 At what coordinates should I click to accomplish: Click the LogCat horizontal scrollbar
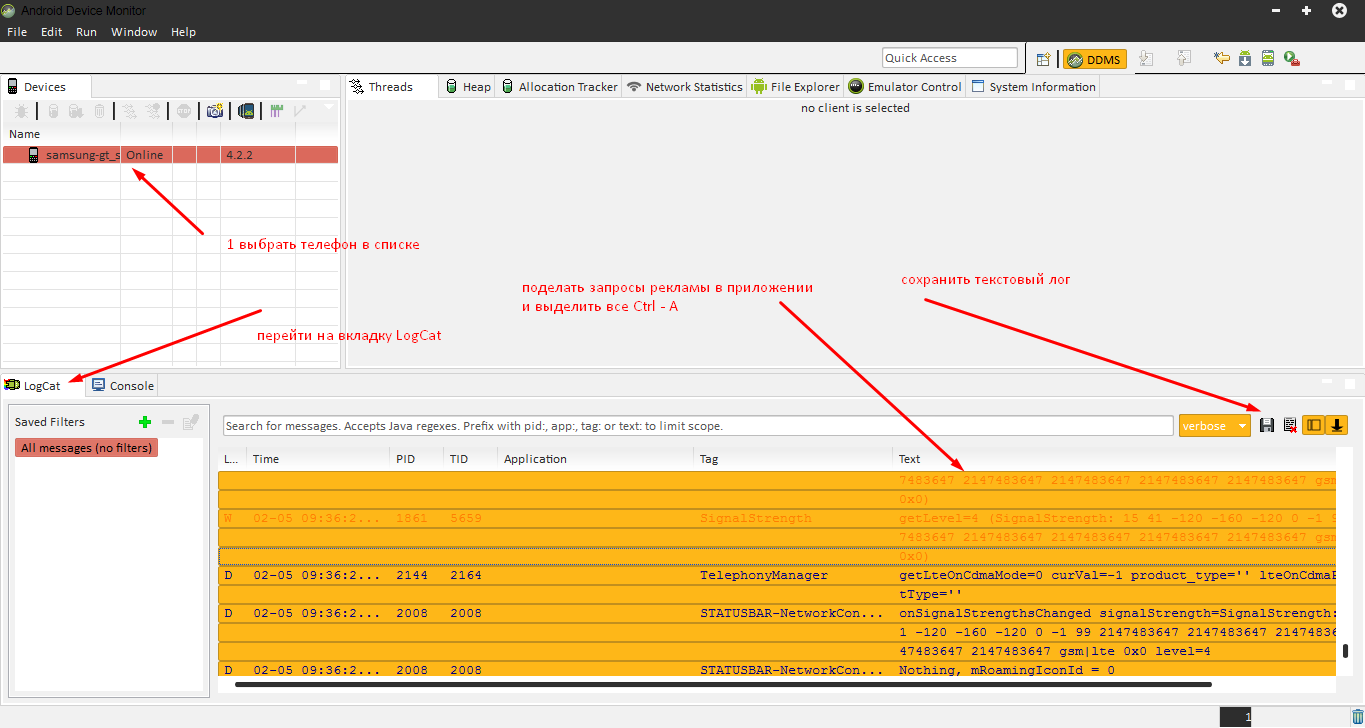[x=722, y=685]
